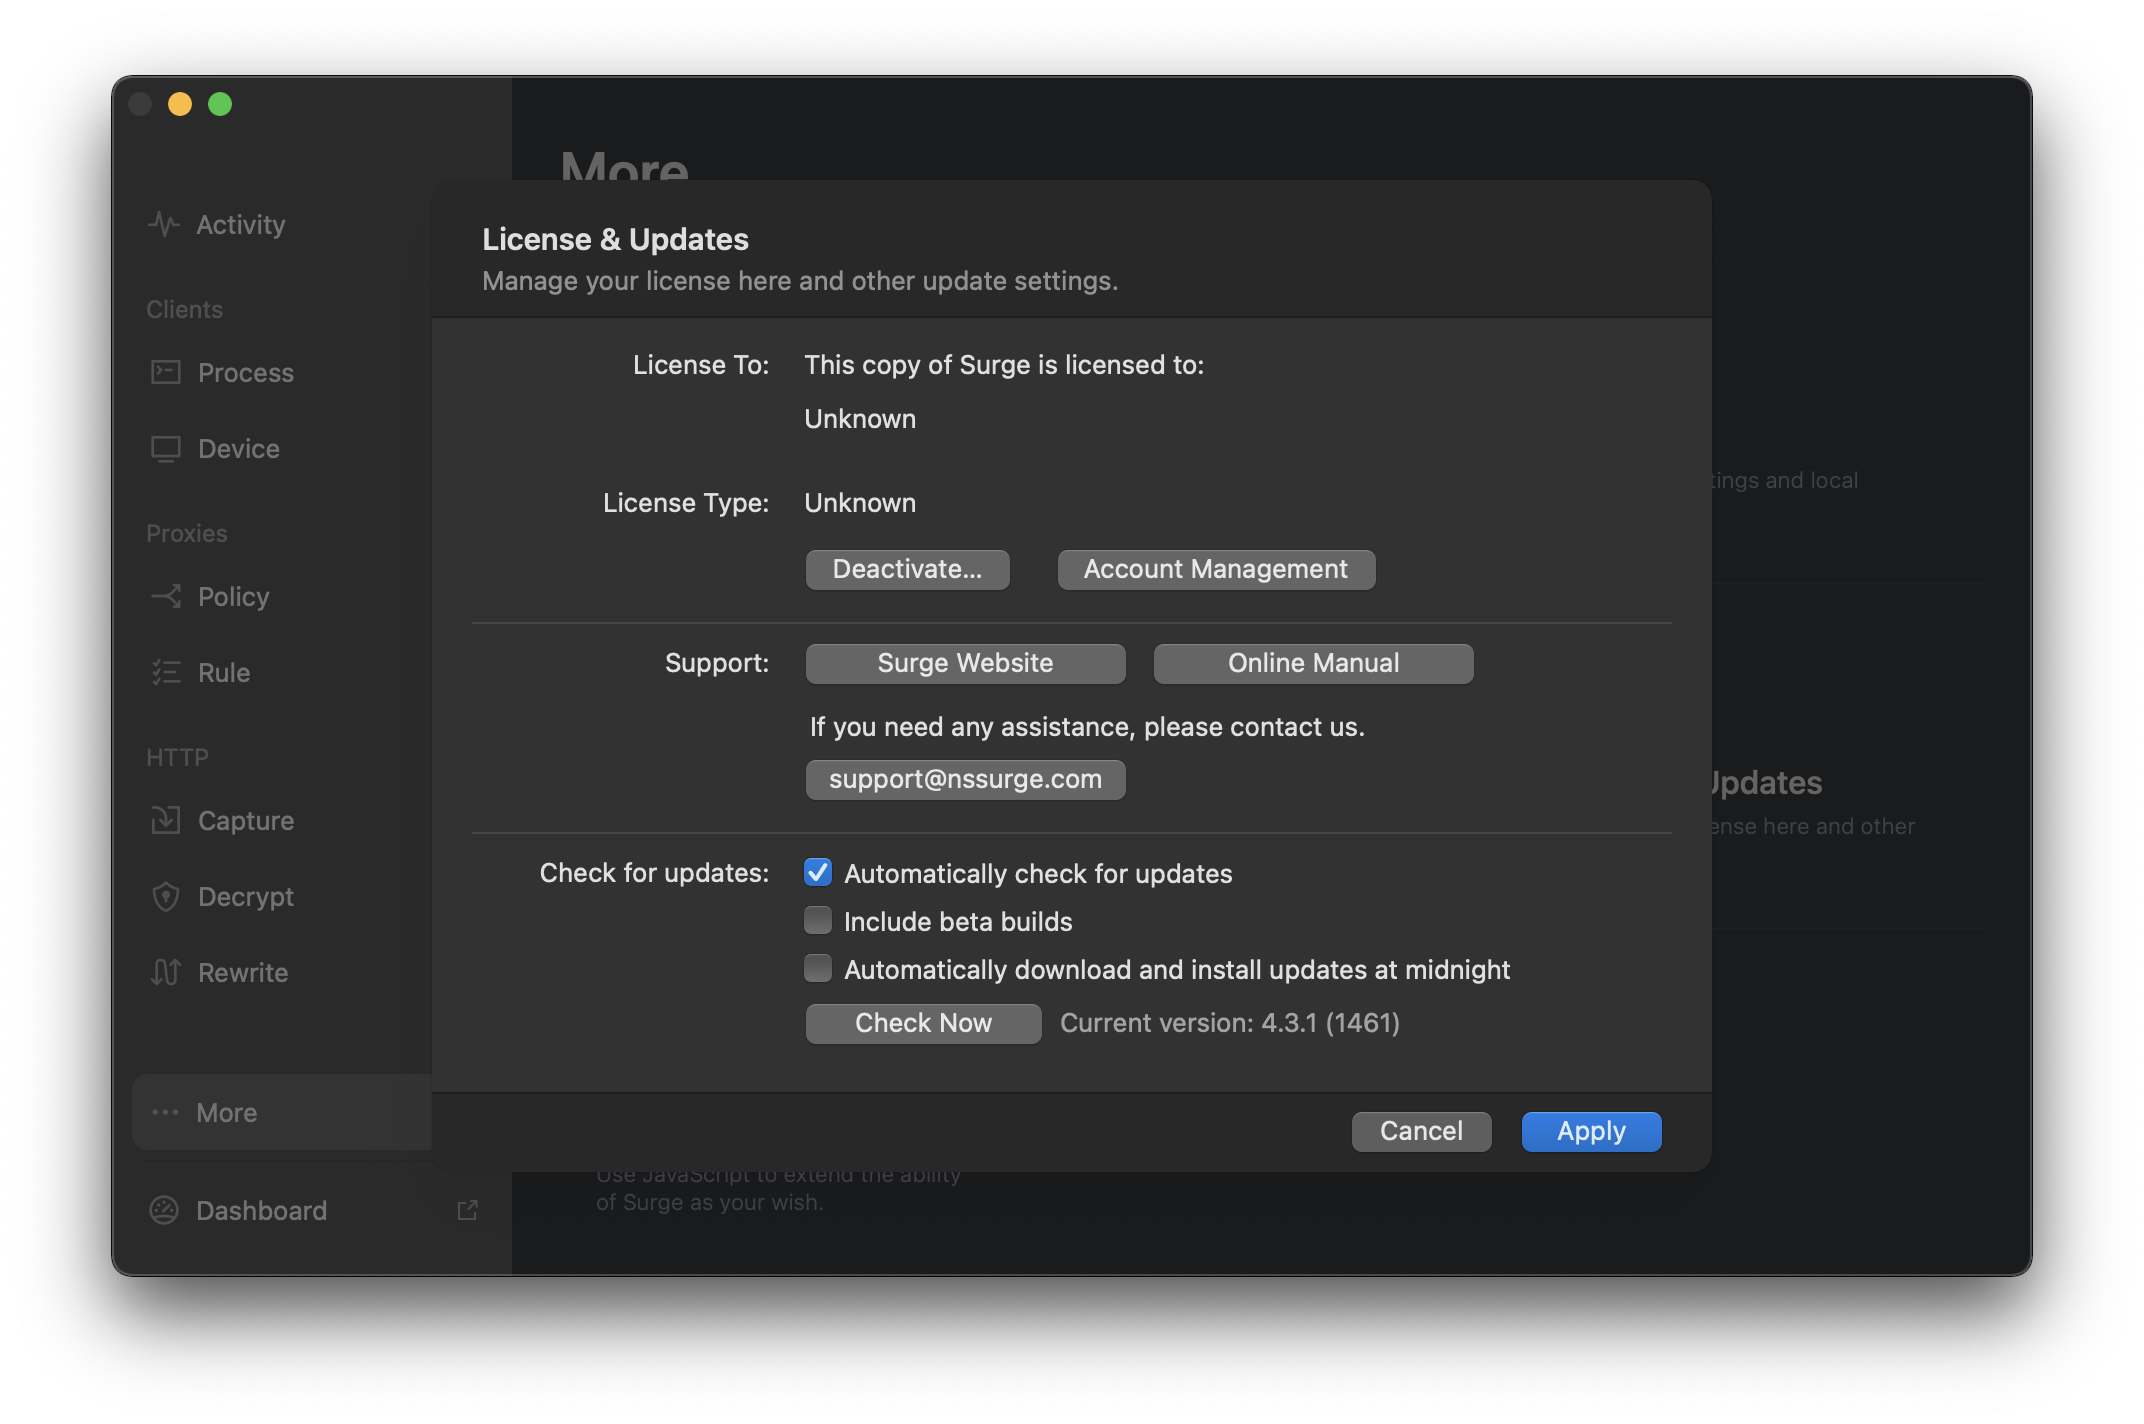Click the Capture icon in sidebar
Image resolution: width=2144 pixels, height=1424 pixels.
[166, 820]
